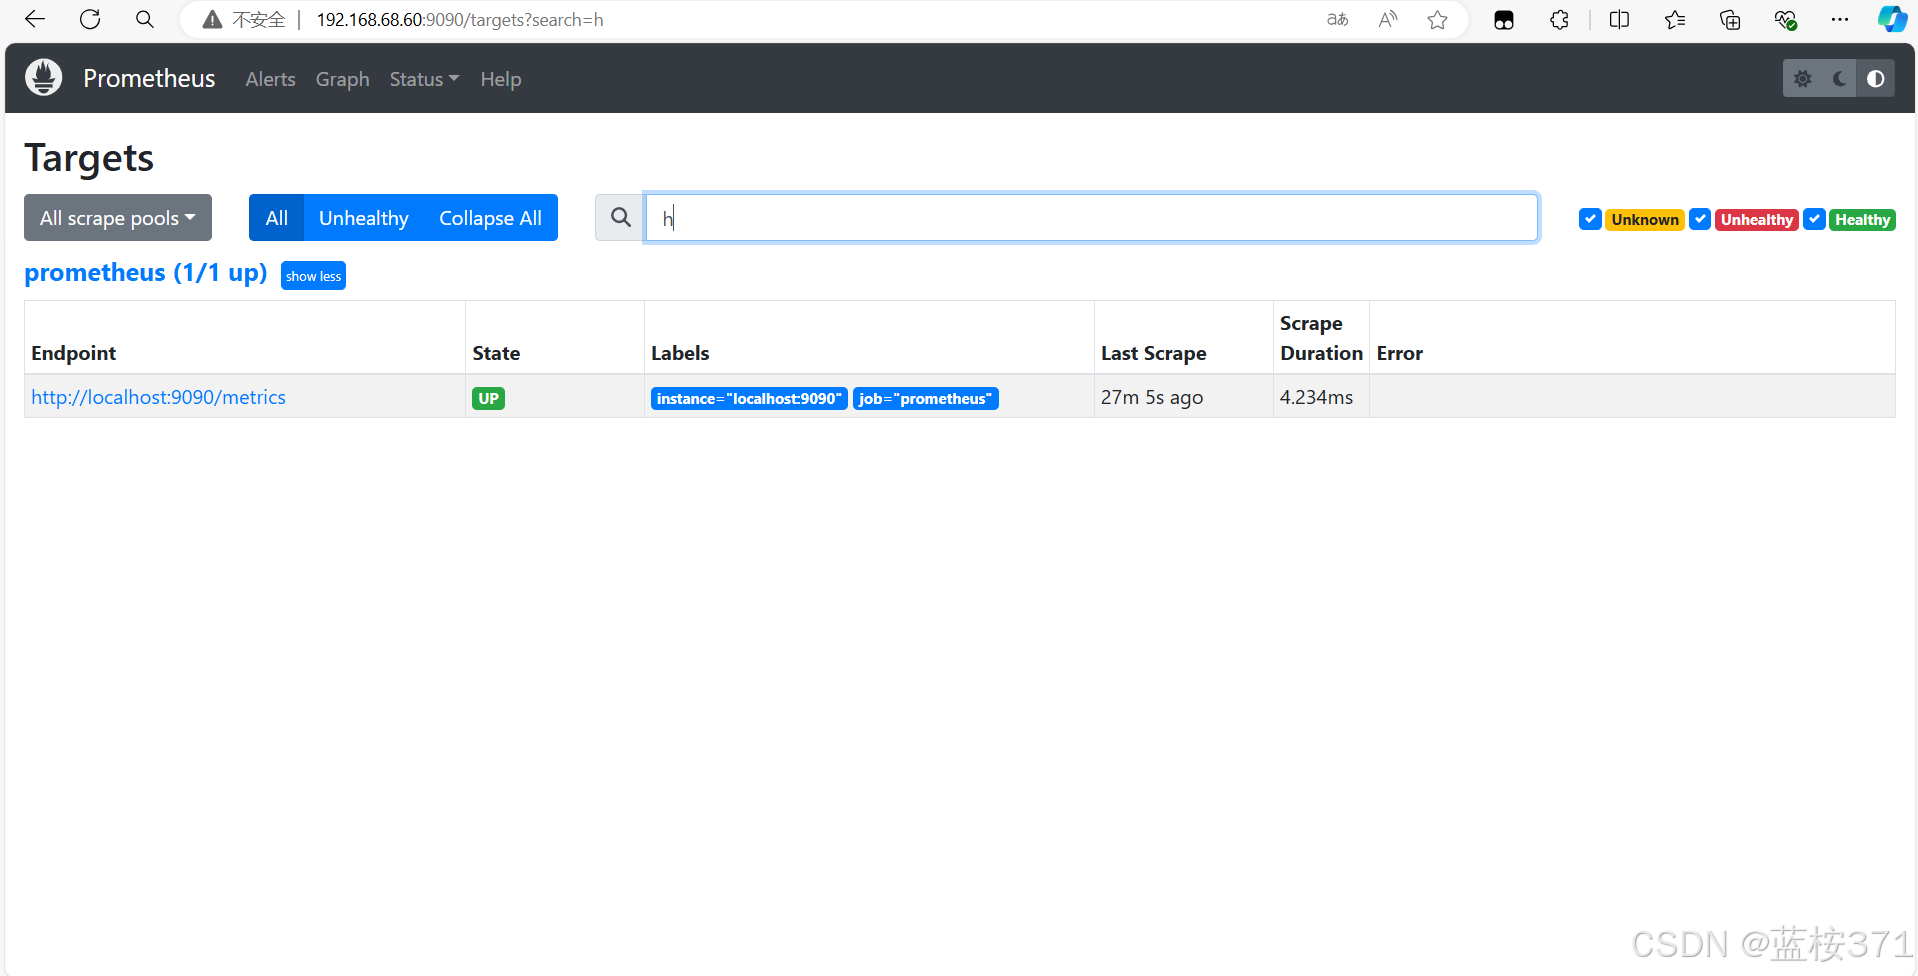This screenshot has height=976, width=1918.
Task: Open the Graph page
Action: point(342,79)
